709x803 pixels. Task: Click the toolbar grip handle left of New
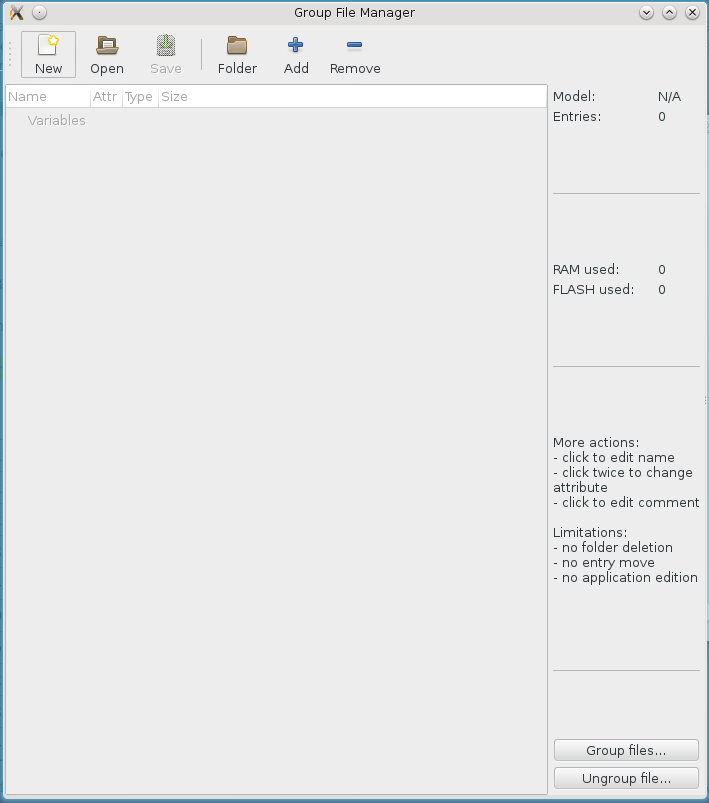point(11,54)
